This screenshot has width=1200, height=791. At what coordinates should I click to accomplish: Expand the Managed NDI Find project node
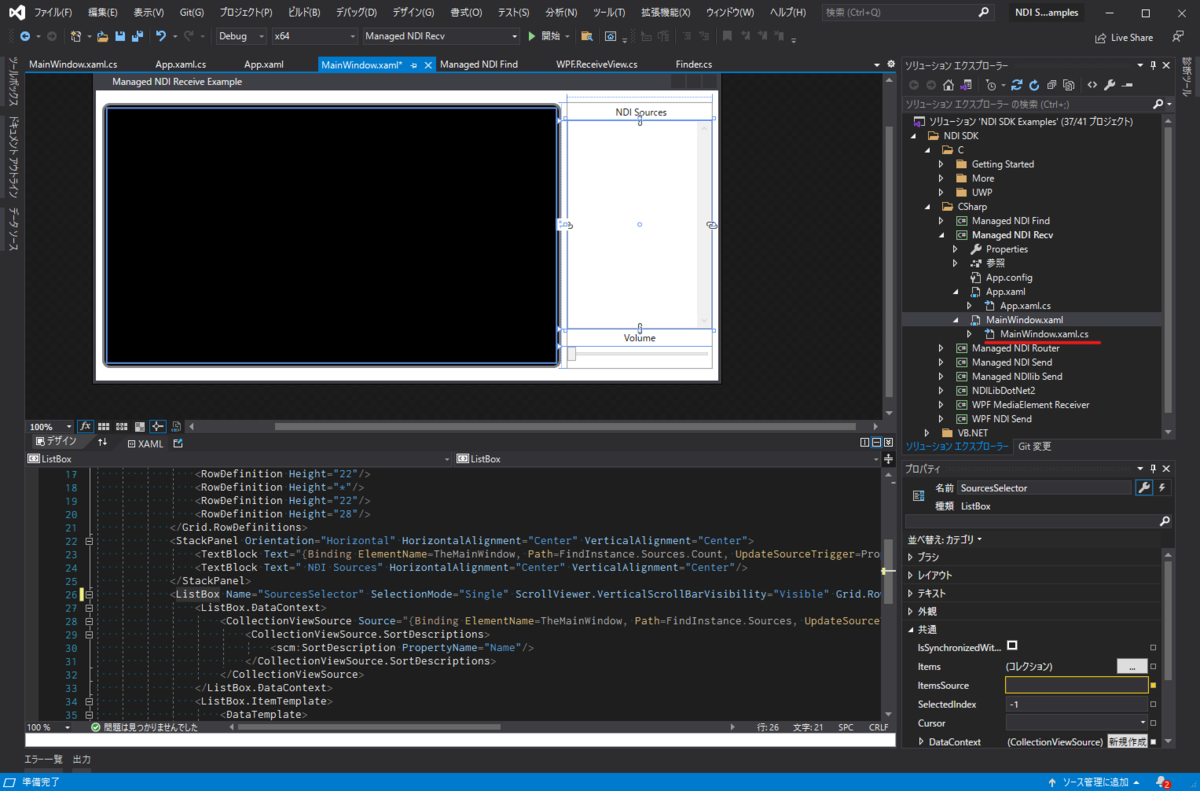click(x=941, y=221)
